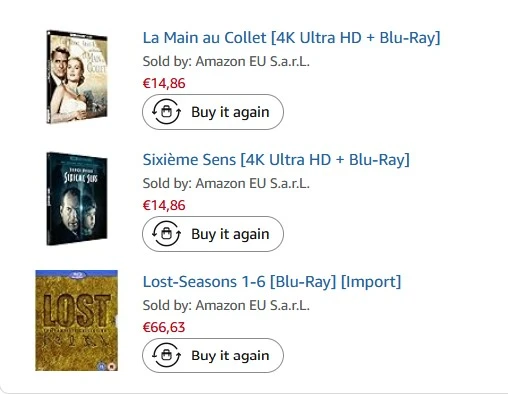Viewport: 508px width, 394px height.
Task: Click the €66,63 price for Lost
Action: (164, 327)
